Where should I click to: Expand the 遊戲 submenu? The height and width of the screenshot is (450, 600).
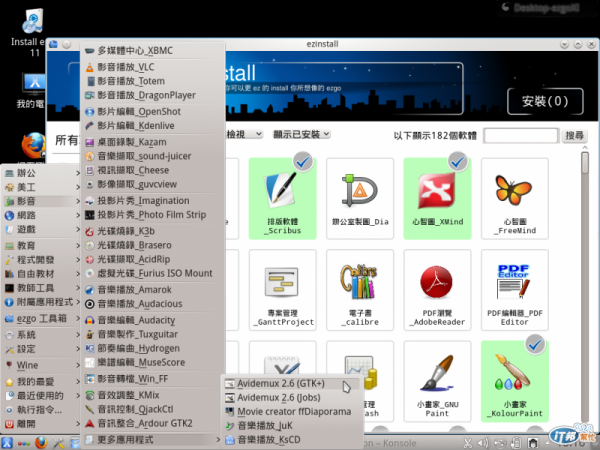(42, 229)
